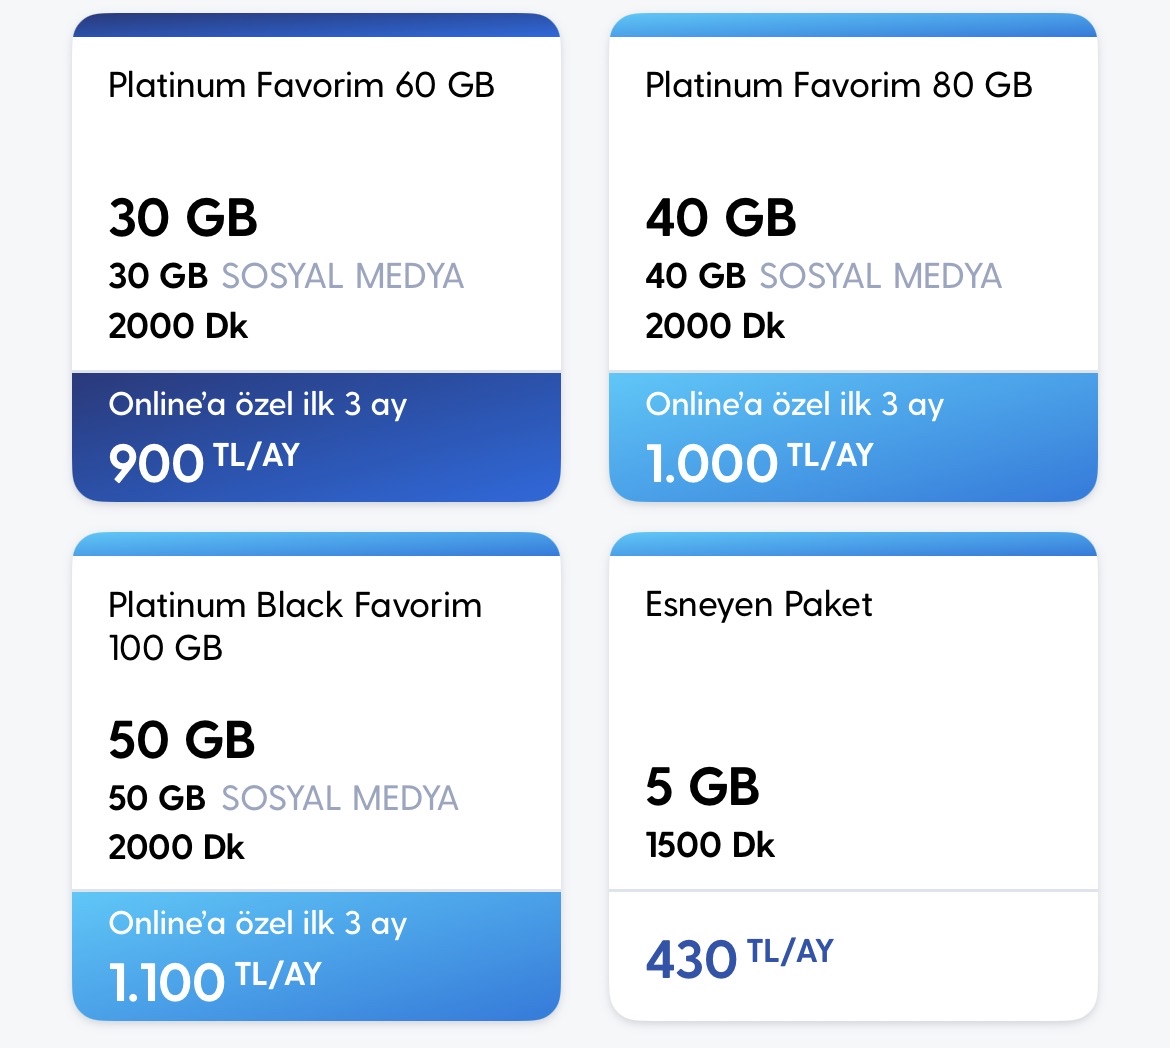The width and height of the screenshot is (1170, 1048).
Task: Click the bold 5 GB data amount
Action: click(x=702, y=787)
